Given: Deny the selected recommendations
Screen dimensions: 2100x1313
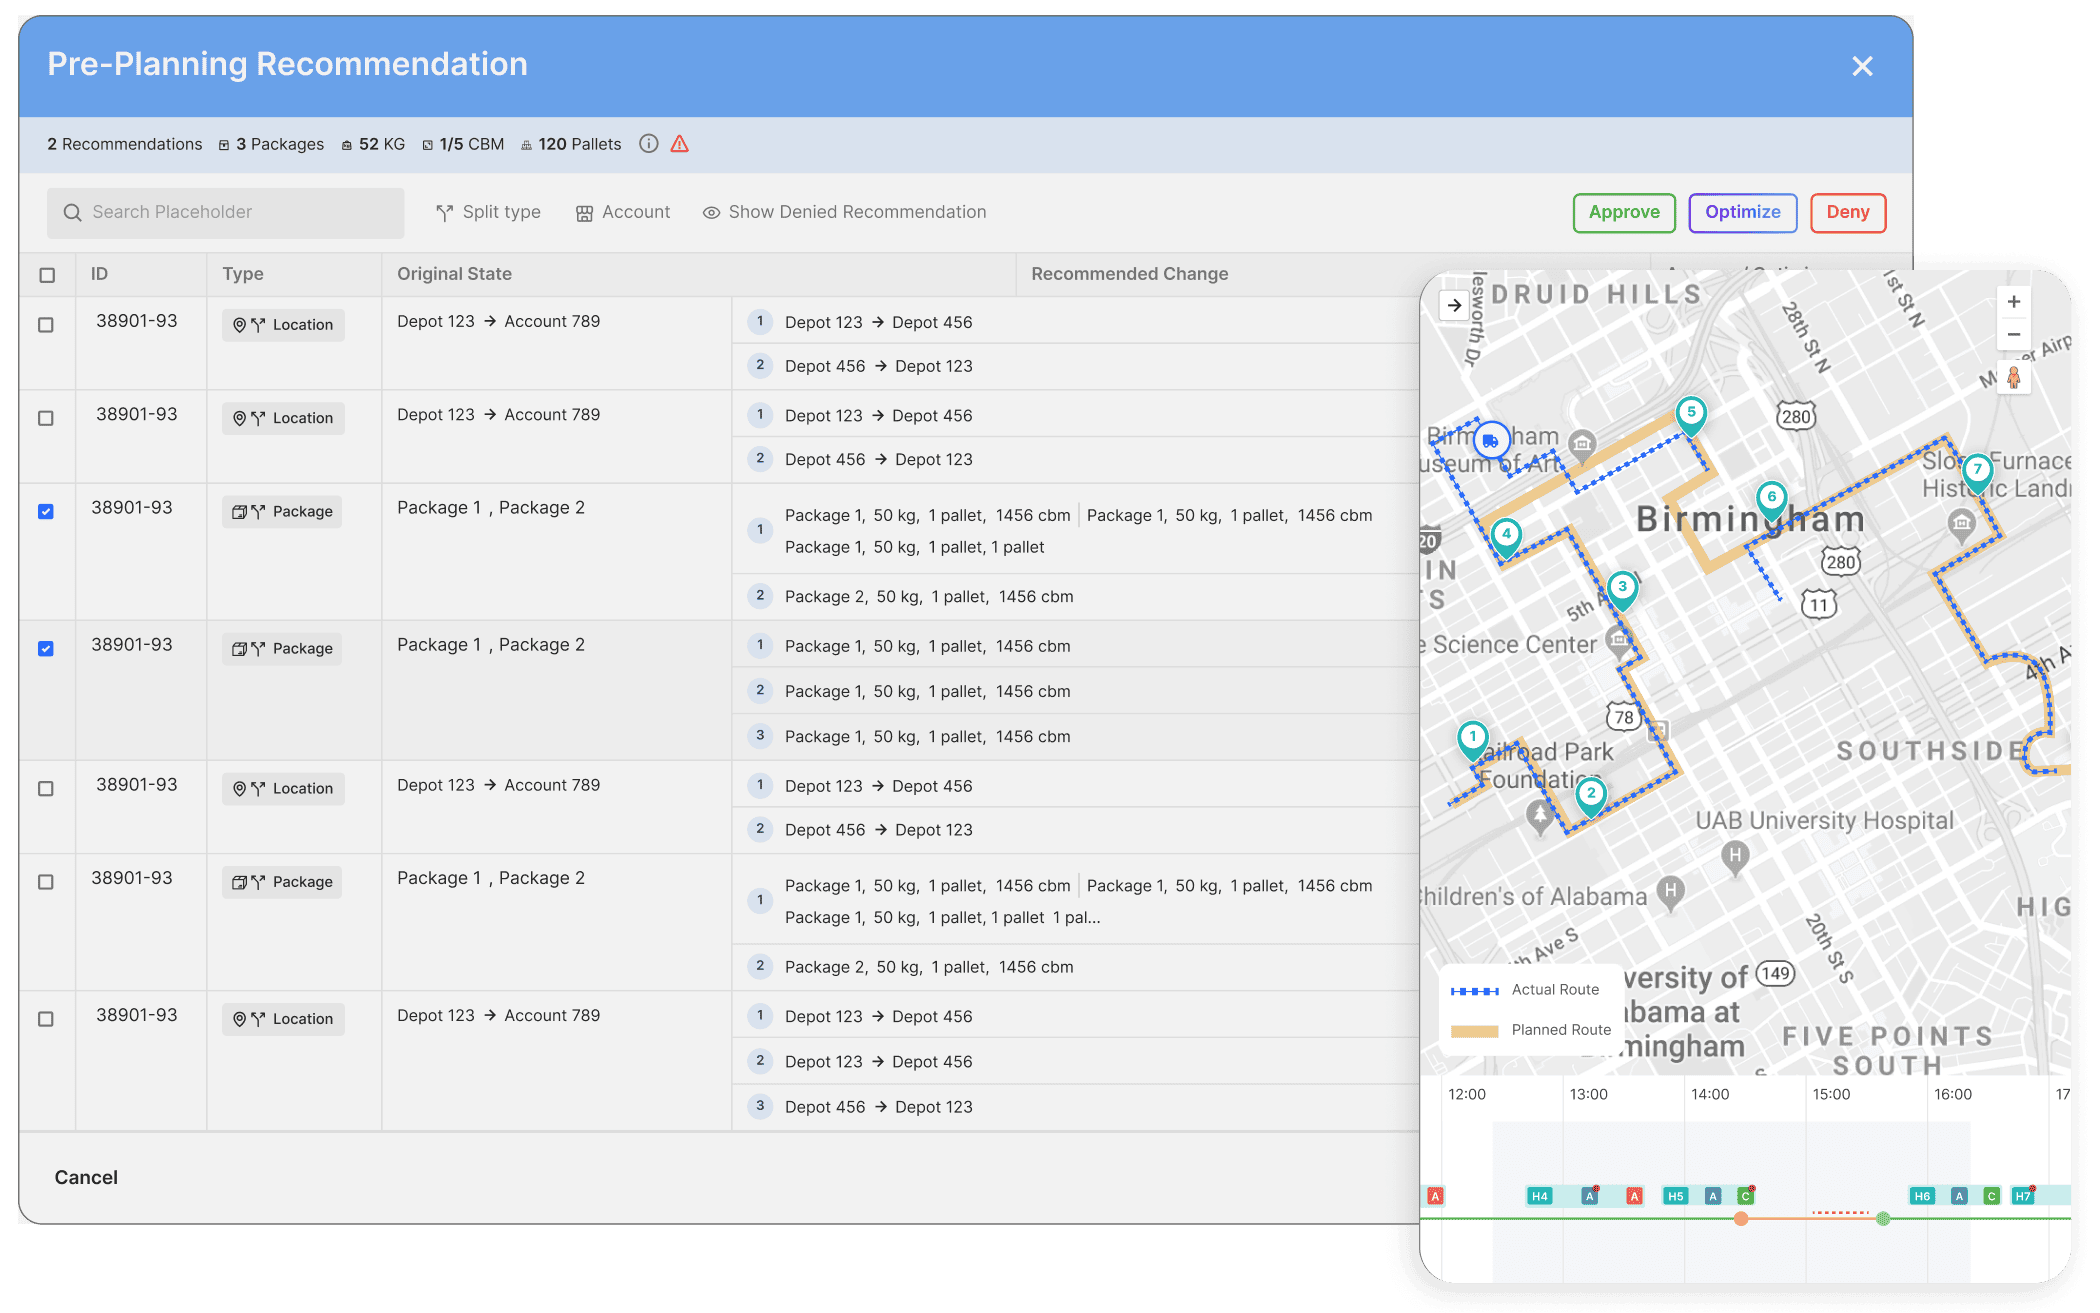Looking at the screenshot, I should point(1848,212).
